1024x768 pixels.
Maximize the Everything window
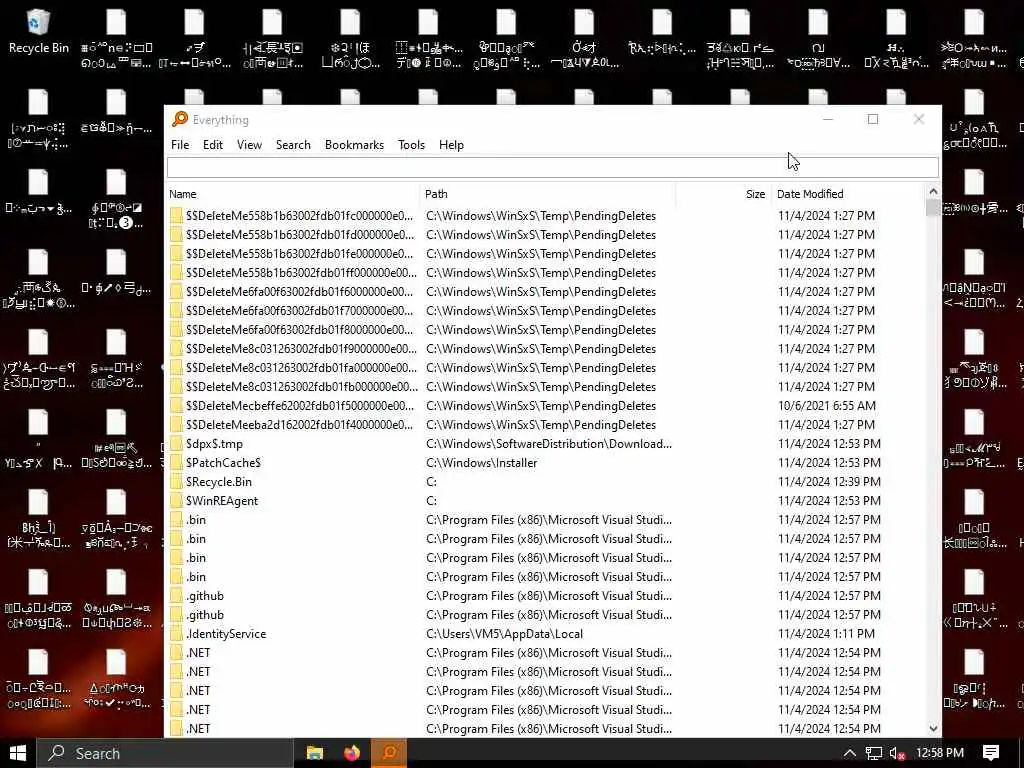click(872, 119)
